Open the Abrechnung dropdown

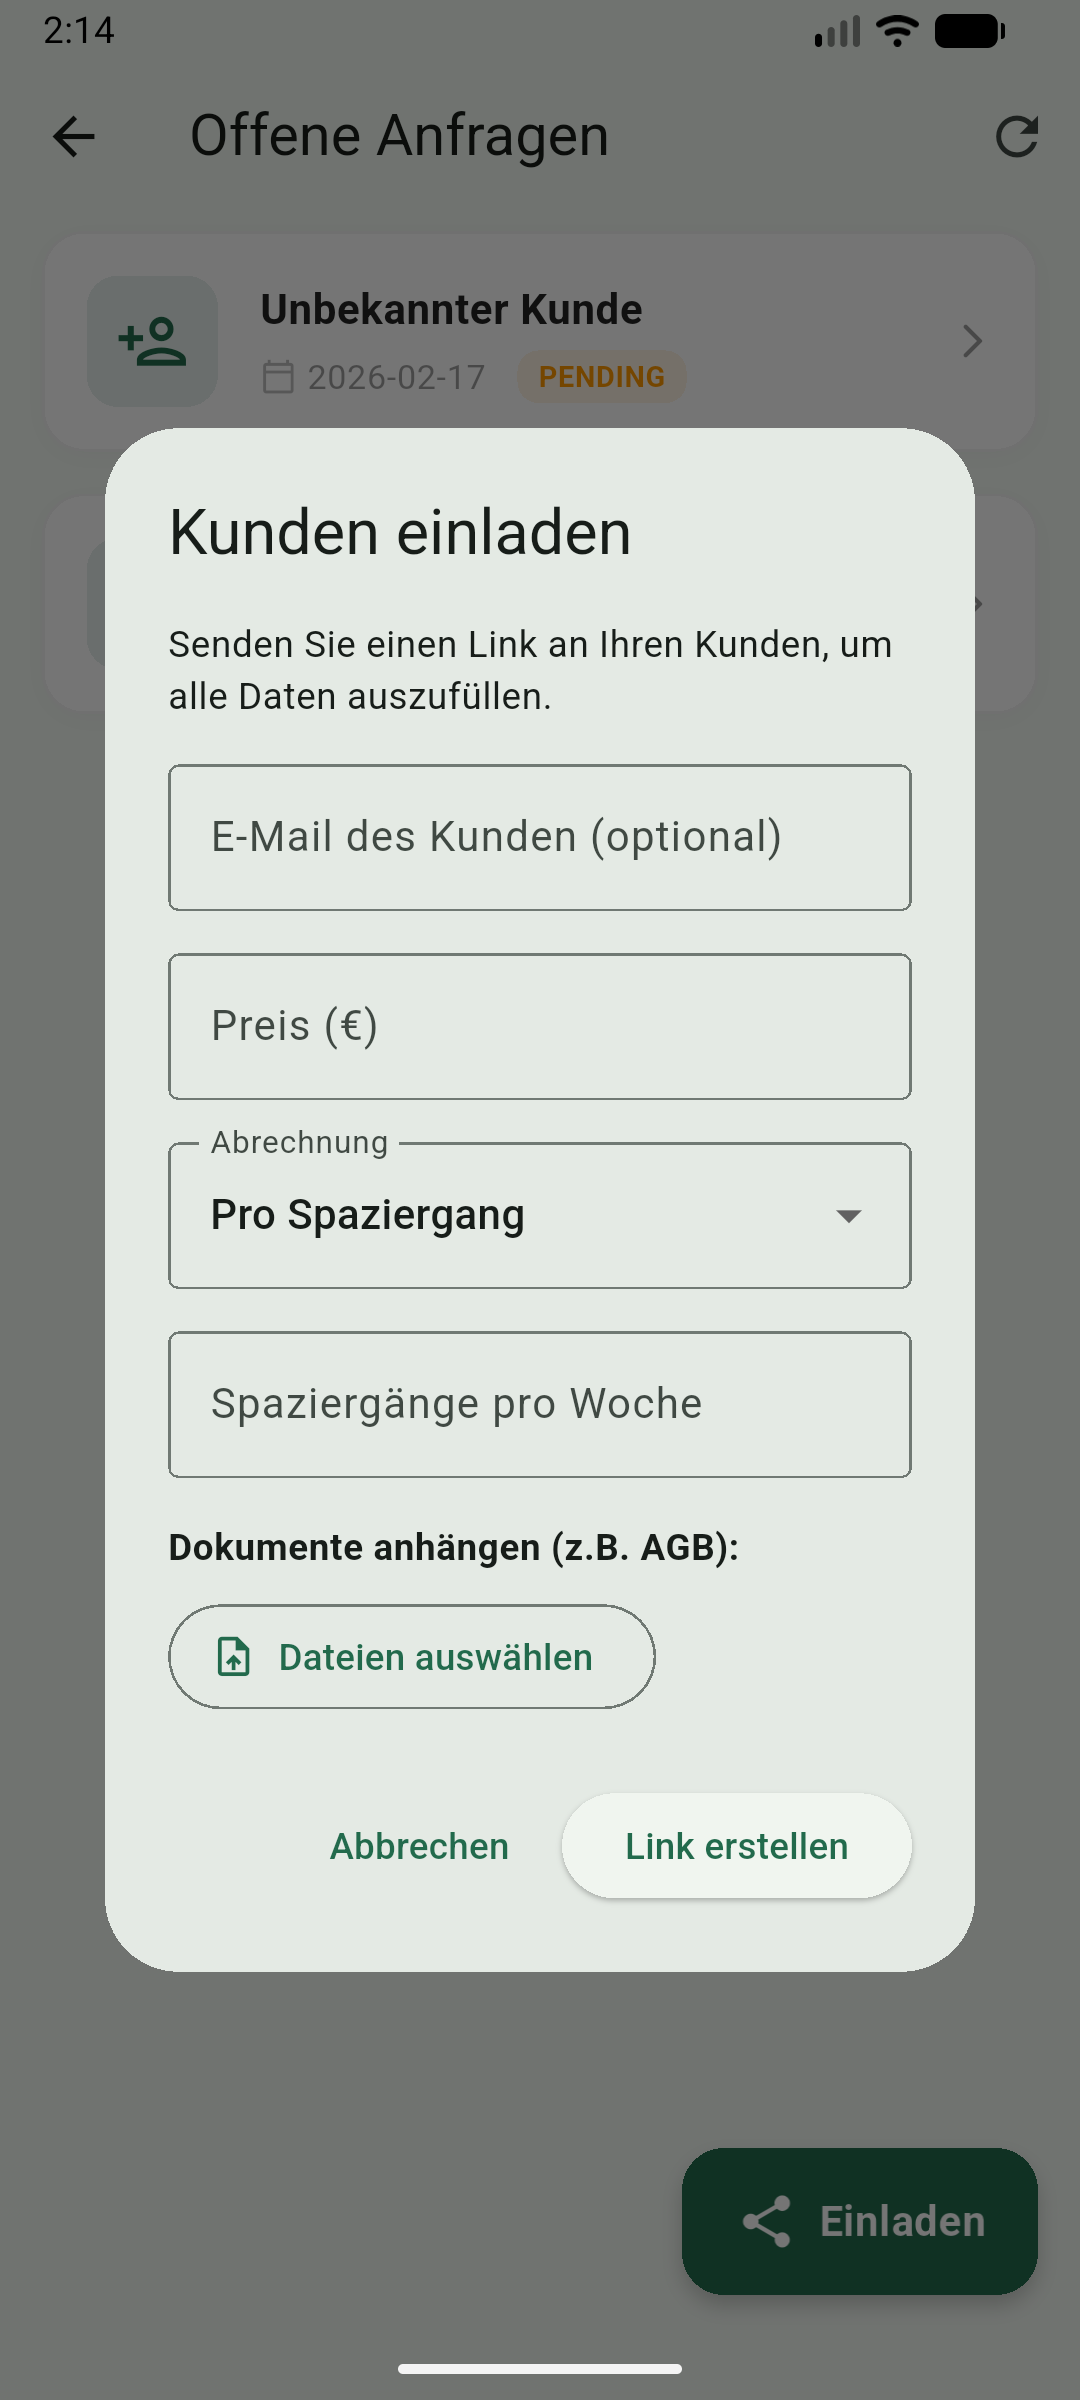540,1214
